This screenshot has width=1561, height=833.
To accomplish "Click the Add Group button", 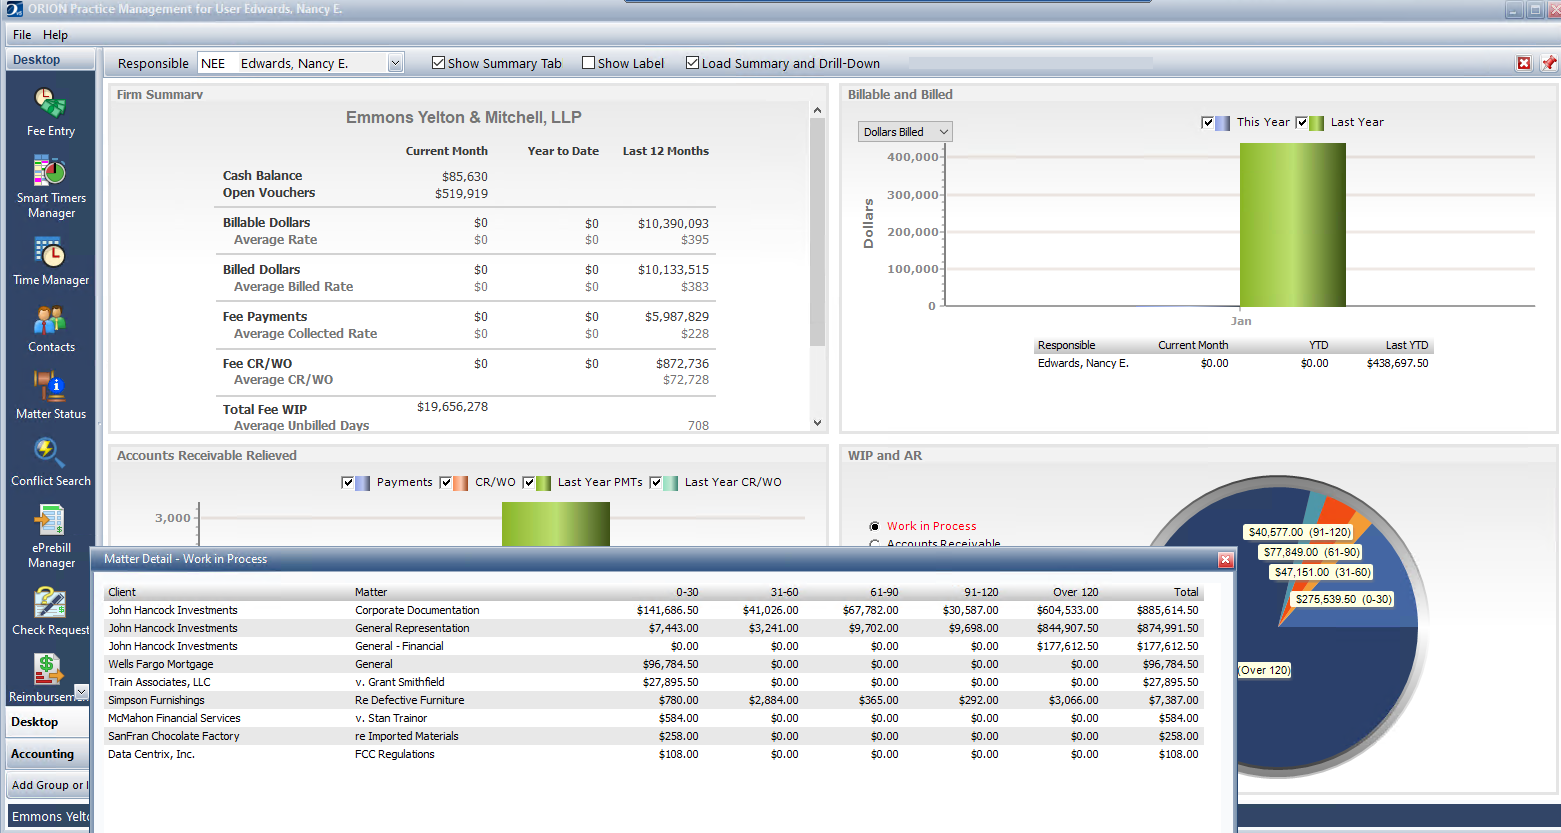I will point(47,785).
